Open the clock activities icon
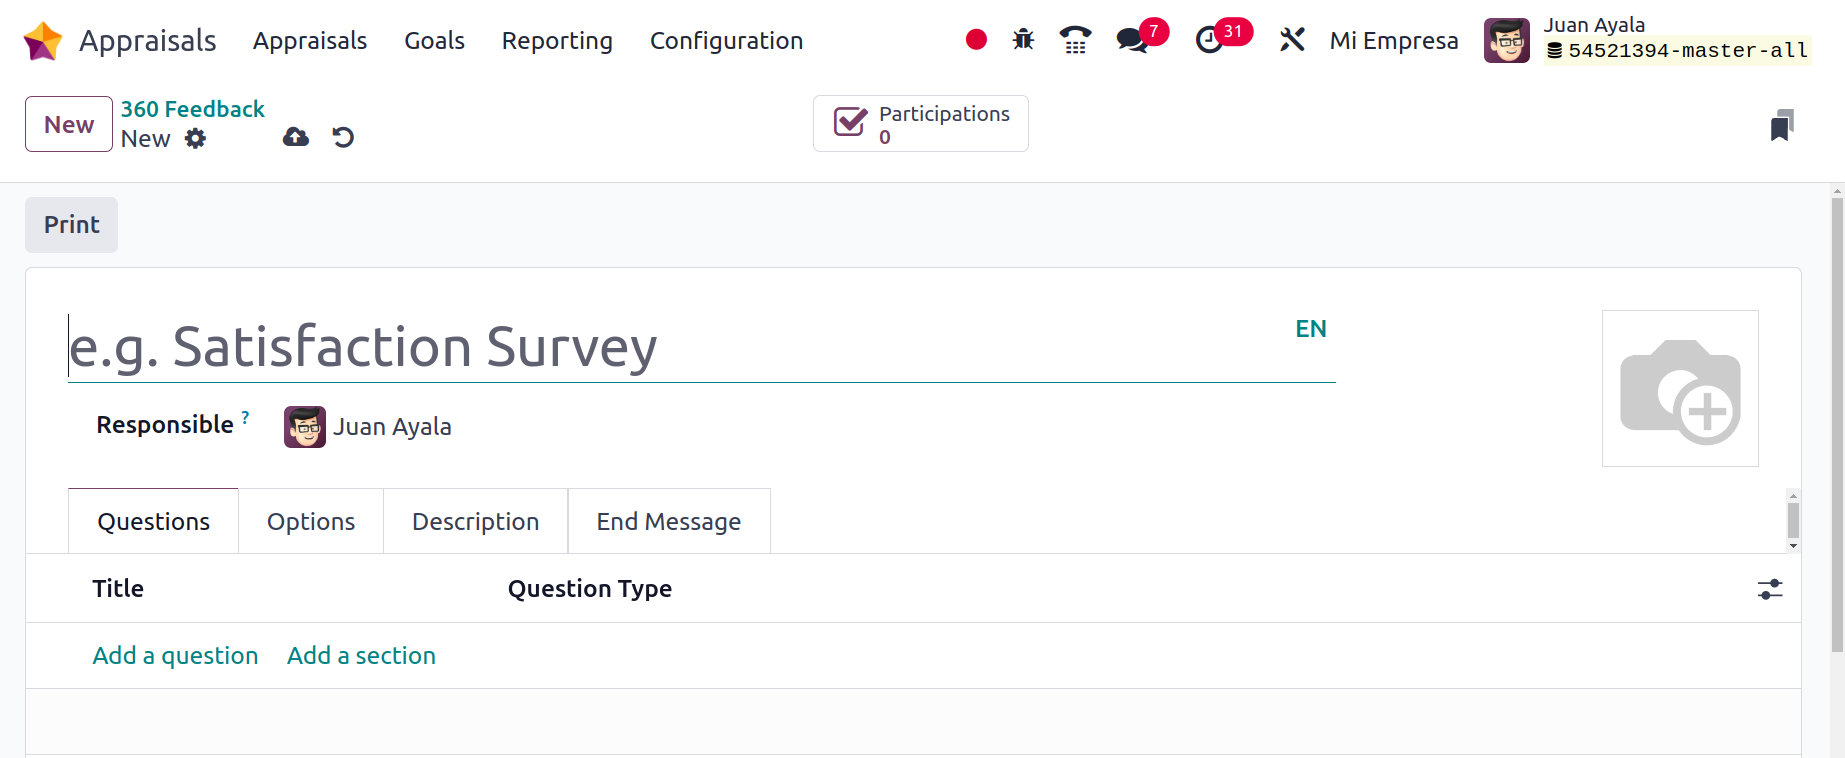 point(1209,40)
